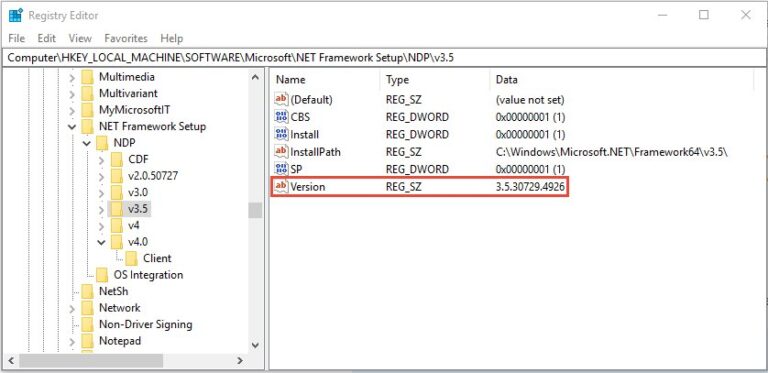
Task: Click the OS Integration folder icon
Action: (102, 275)
